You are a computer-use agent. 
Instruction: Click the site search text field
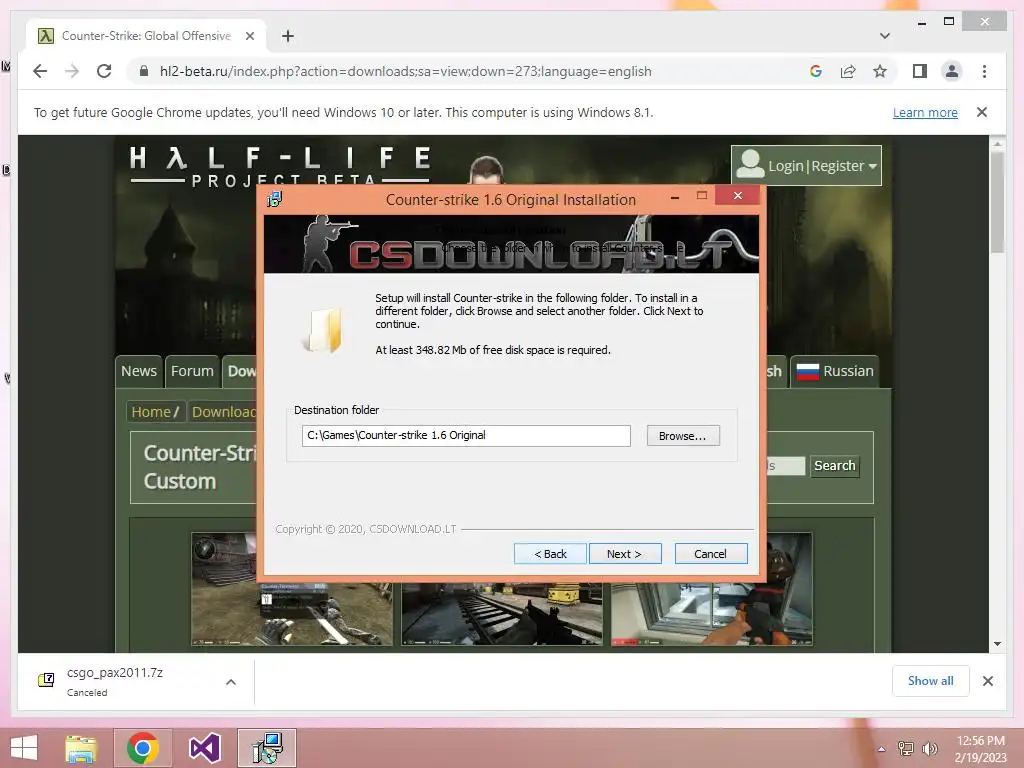pos(786,466)
